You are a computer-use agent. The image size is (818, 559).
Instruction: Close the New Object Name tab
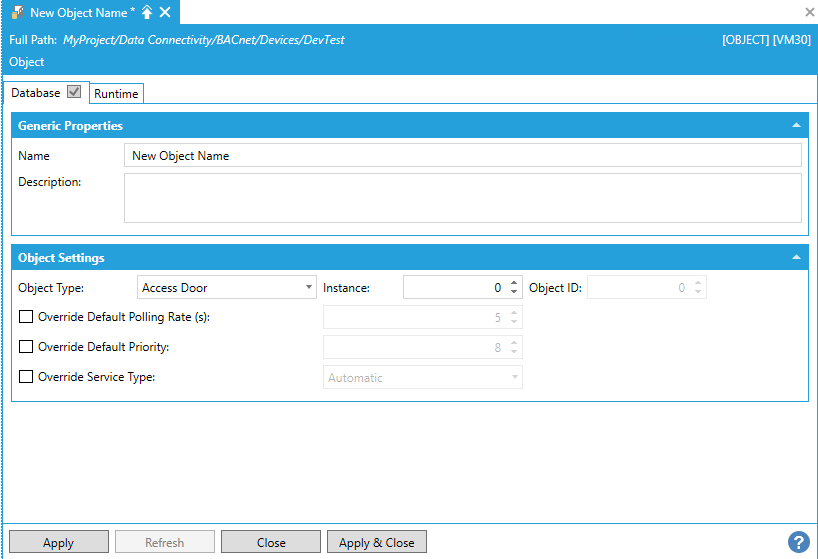click(165, 12)
